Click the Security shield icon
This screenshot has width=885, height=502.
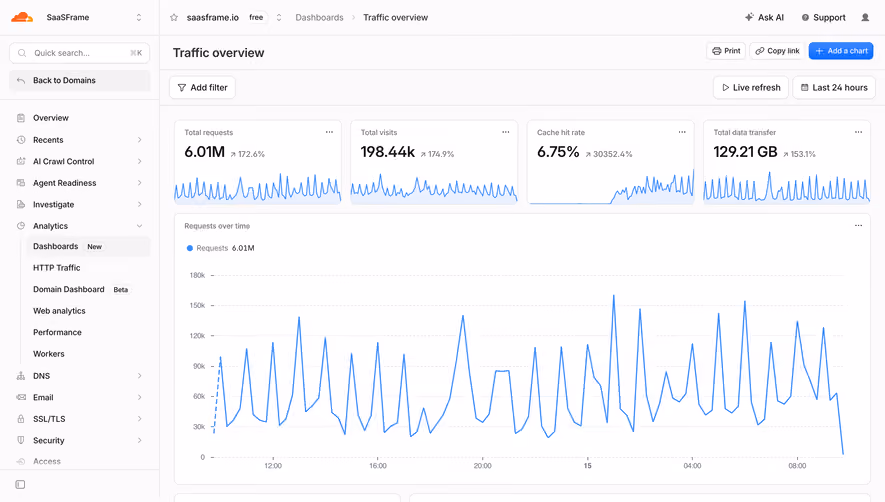click(21, 440)
